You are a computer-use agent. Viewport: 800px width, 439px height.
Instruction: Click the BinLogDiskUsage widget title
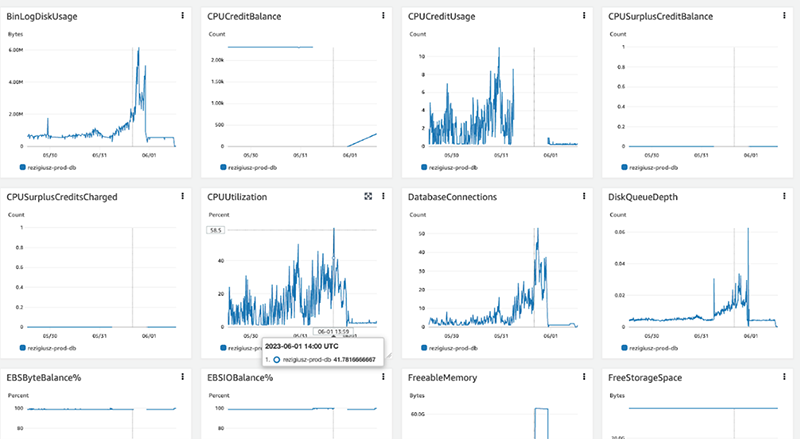coord(42,16)
